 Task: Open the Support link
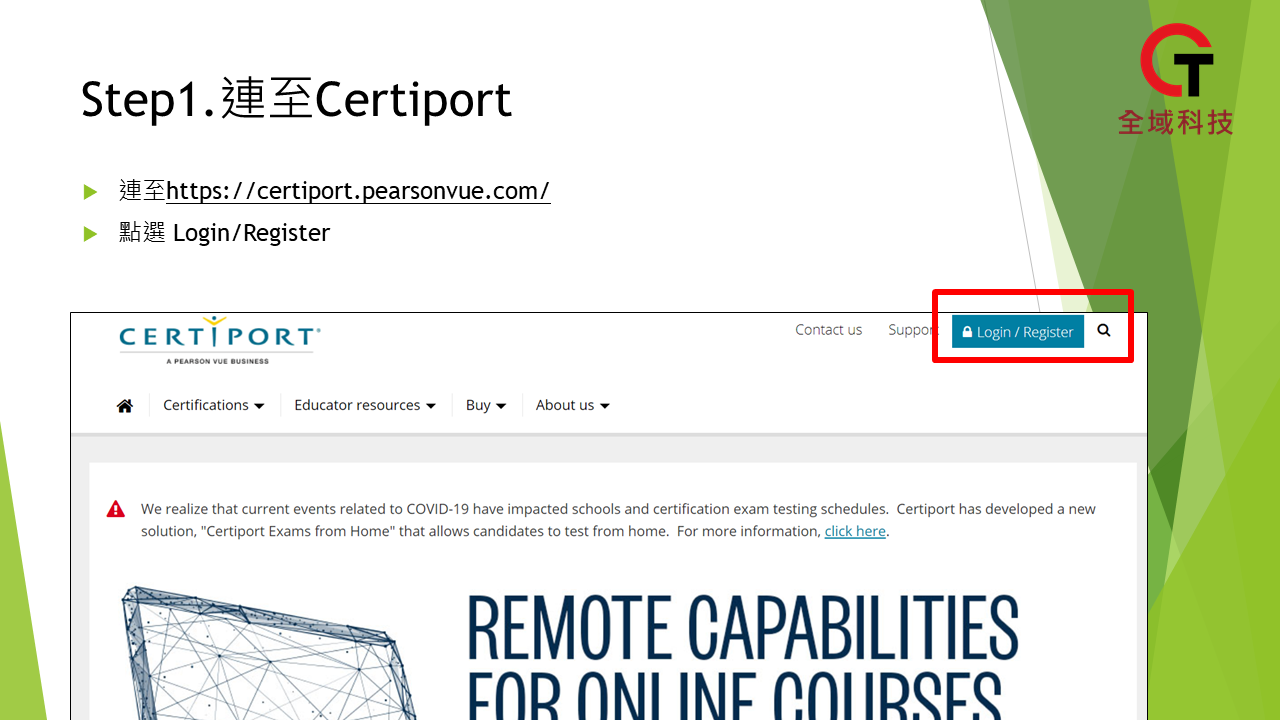(912, 330)
